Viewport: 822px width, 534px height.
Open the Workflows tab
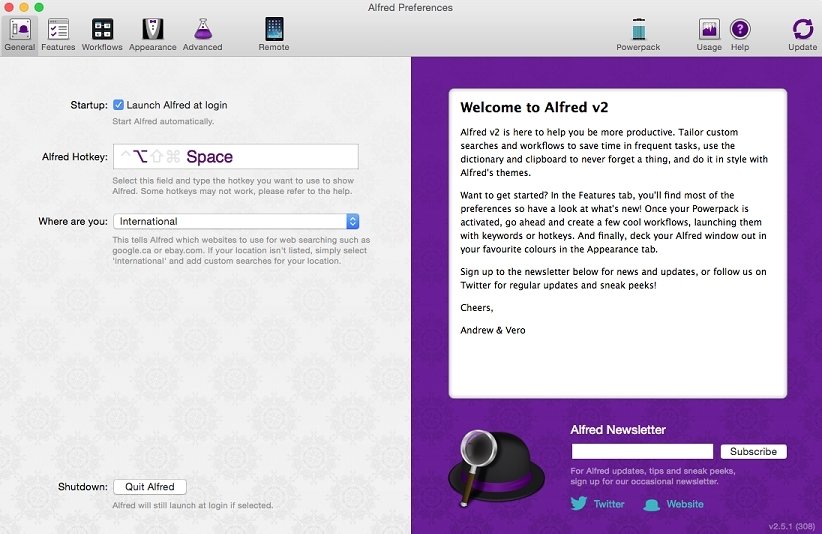click(102, 35)
